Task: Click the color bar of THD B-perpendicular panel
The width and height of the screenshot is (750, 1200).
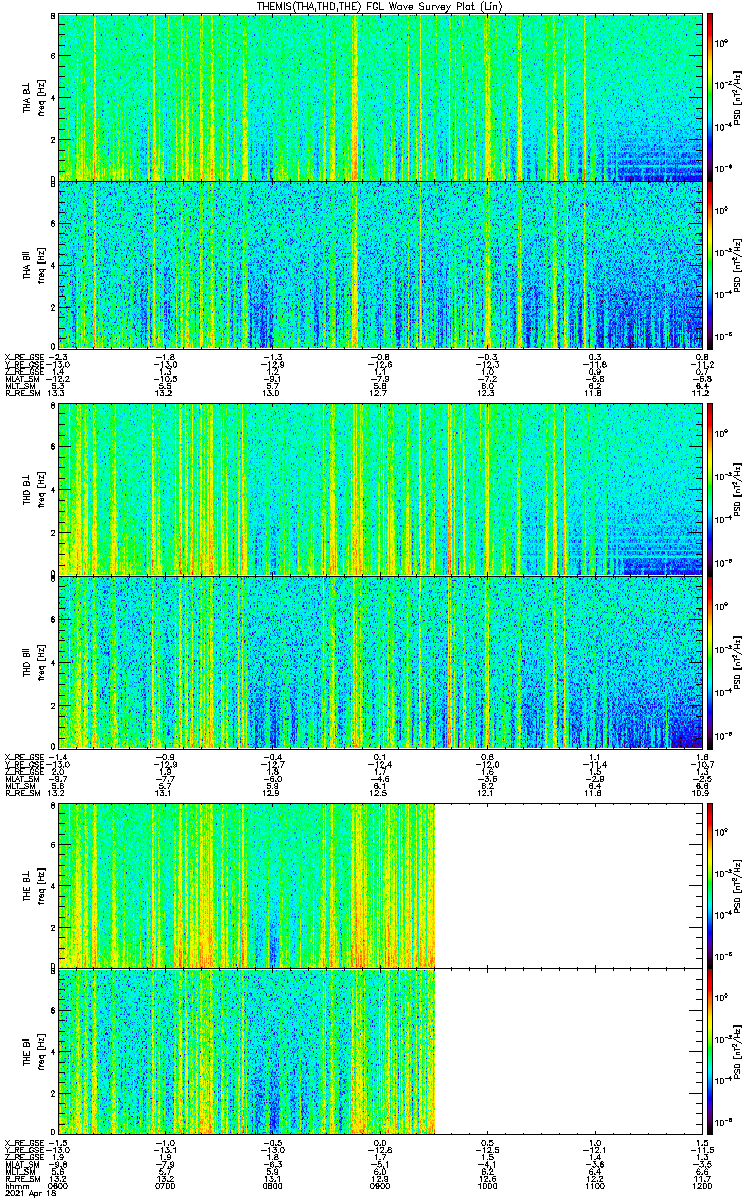Action: click(710, 489)
